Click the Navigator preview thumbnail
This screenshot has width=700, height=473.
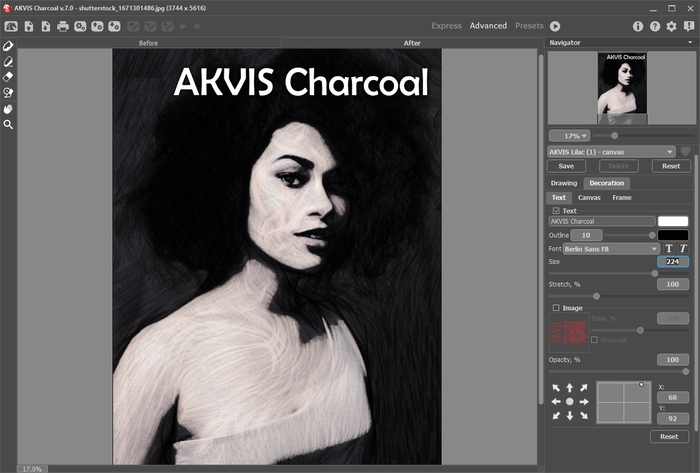[622, 87]
